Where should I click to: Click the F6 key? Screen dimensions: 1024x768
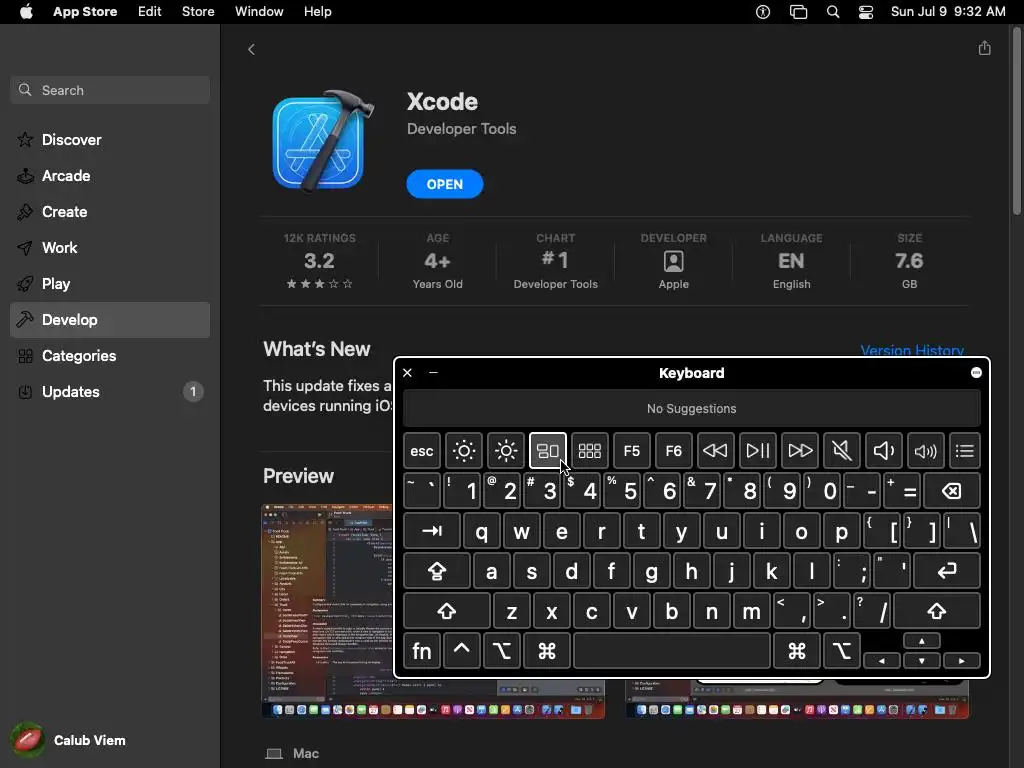(x=673, y=451)
